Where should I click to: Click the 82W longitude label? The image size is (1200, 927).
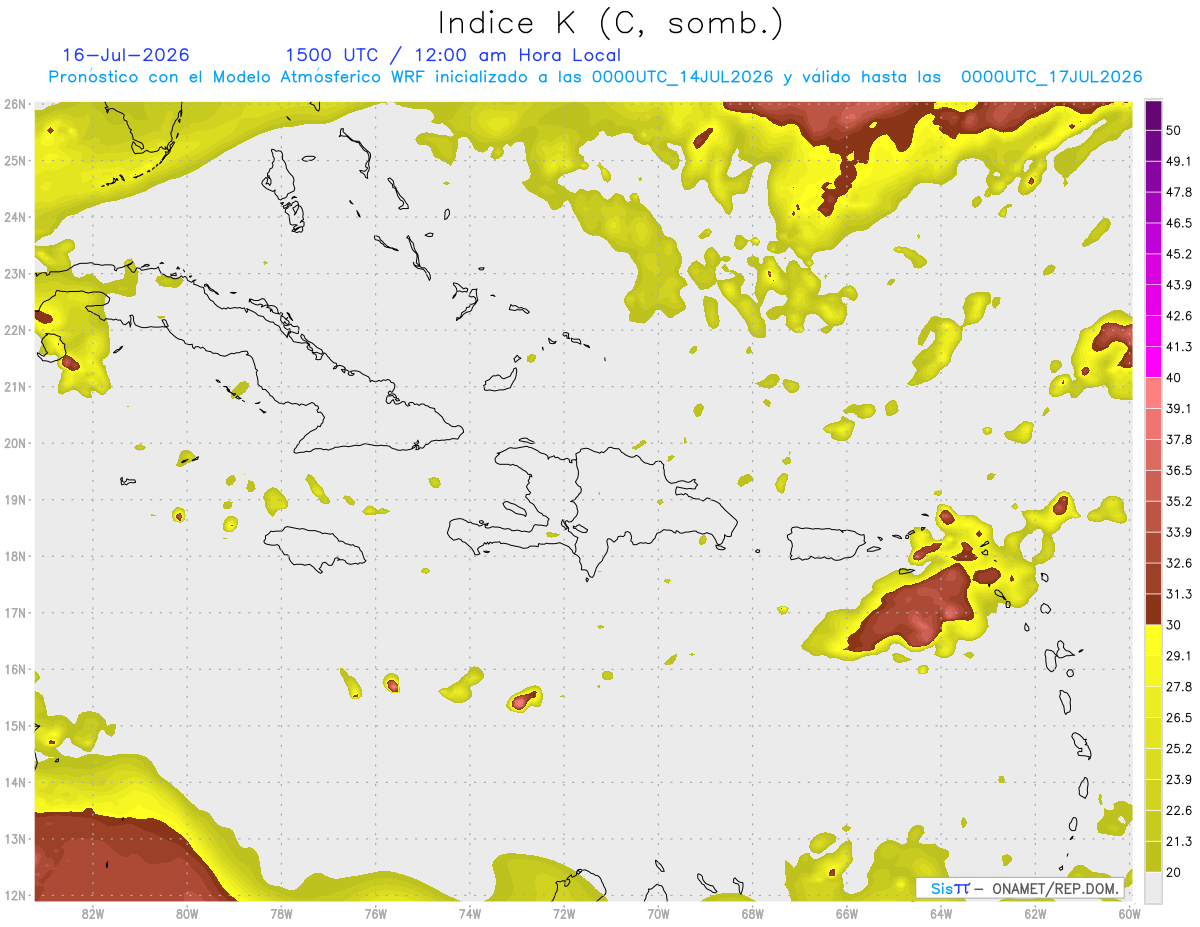click(x=93, y=913)
